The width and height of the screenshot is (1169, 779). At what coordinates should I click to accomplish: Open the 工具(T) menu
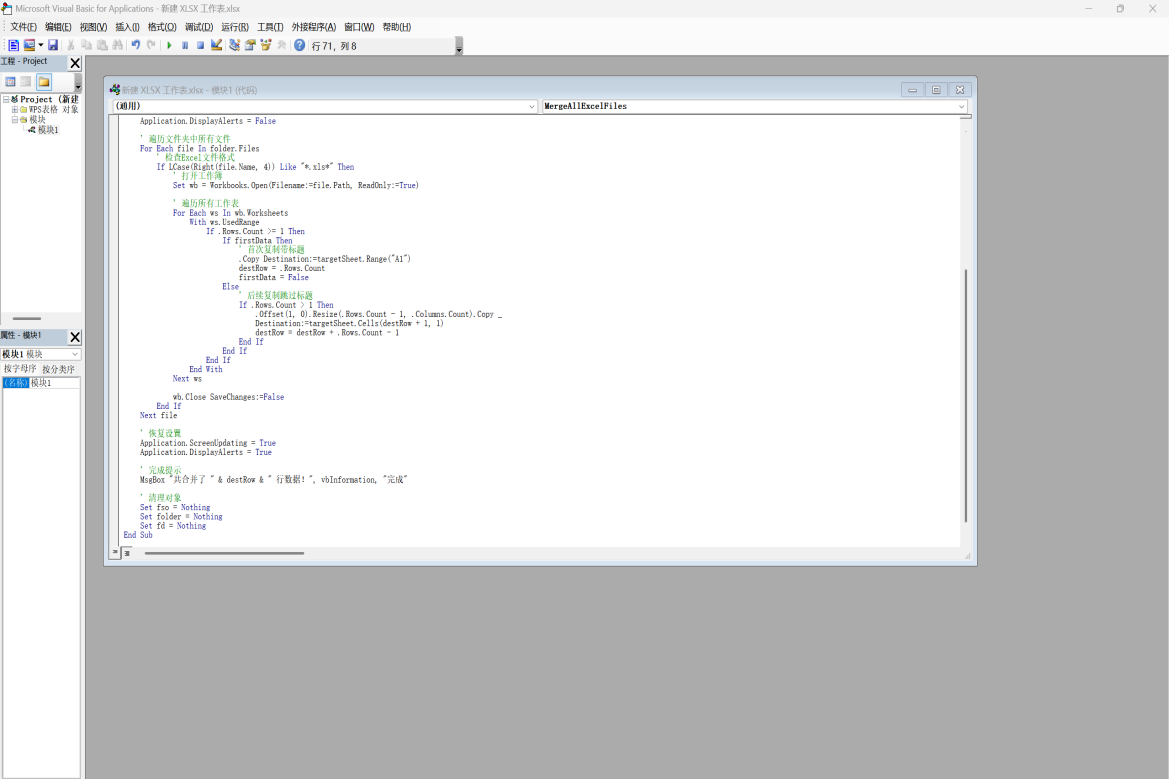[x=270, y=27]
